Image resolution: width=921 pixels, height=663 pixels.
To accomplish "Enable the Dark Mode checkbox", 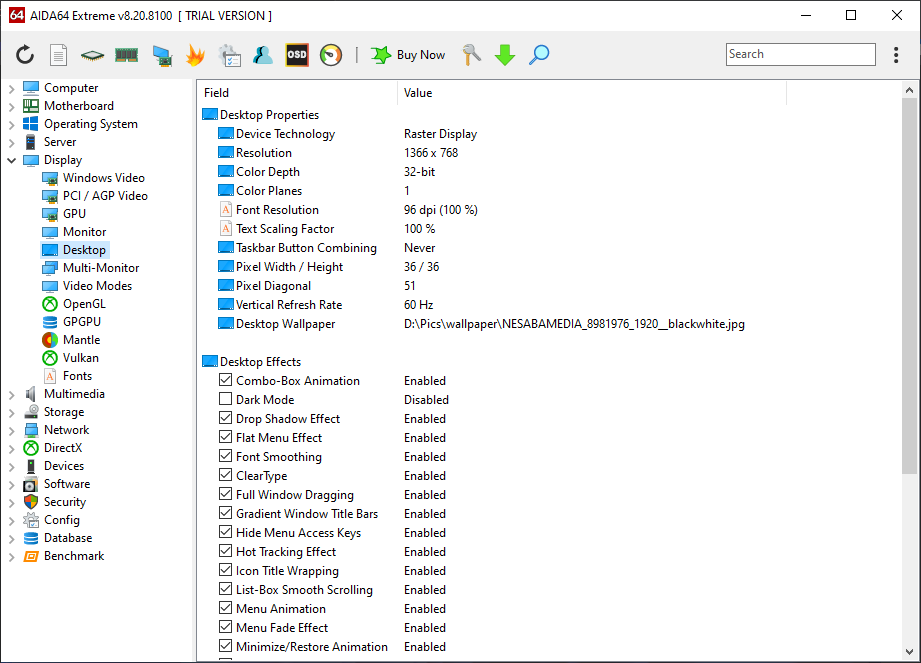I will [x=225, y=400].
